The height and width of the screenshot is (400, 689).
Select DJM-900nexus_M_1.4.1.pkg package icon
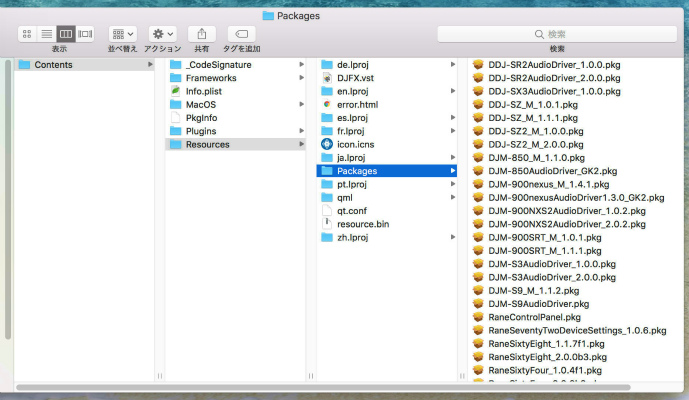[478, 184]
